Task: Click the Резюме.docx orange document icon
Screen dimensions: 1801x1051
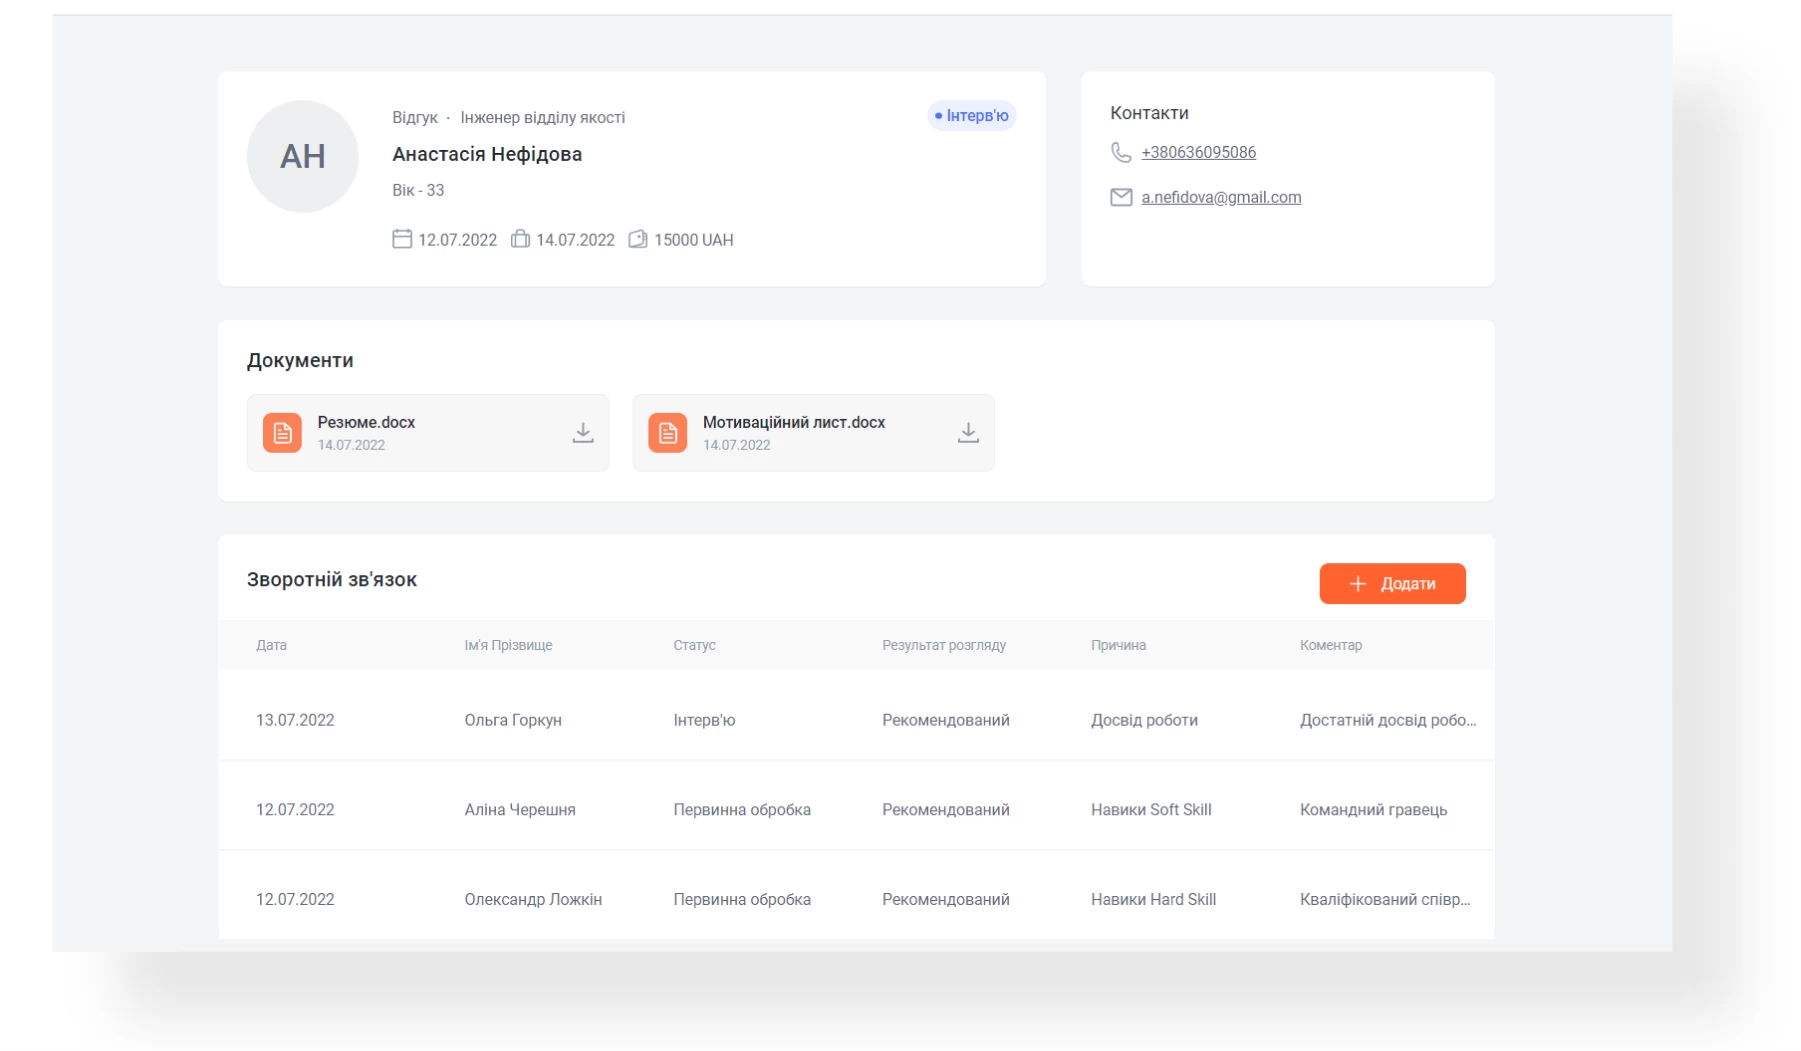Action: tap(282, 433)
